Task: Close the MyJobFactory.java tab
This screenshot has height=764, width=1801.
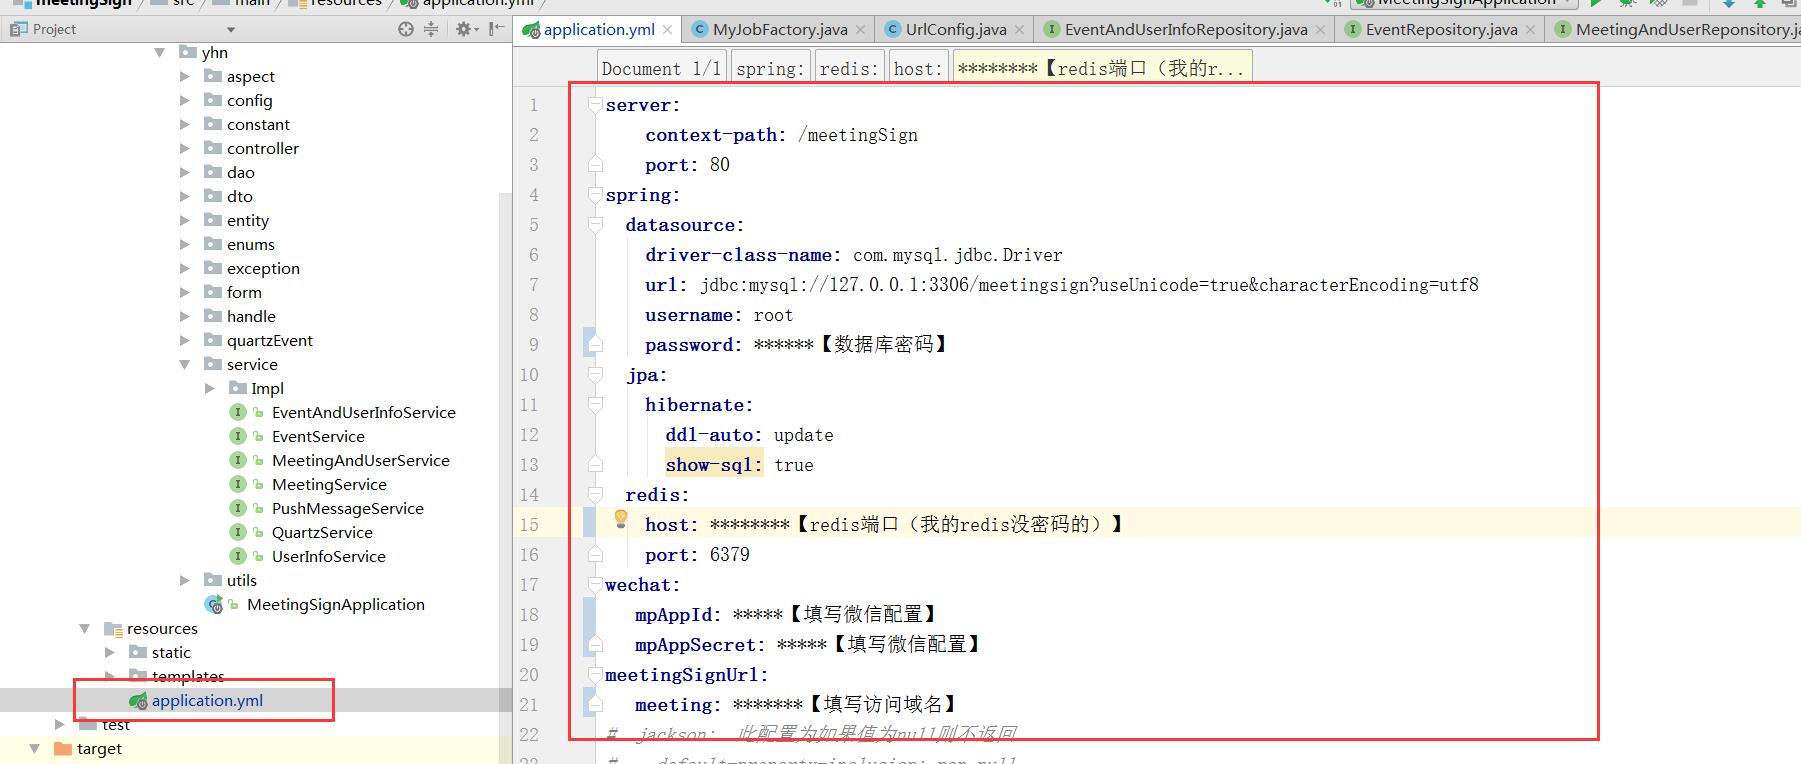Action: (x=860, y=30)
